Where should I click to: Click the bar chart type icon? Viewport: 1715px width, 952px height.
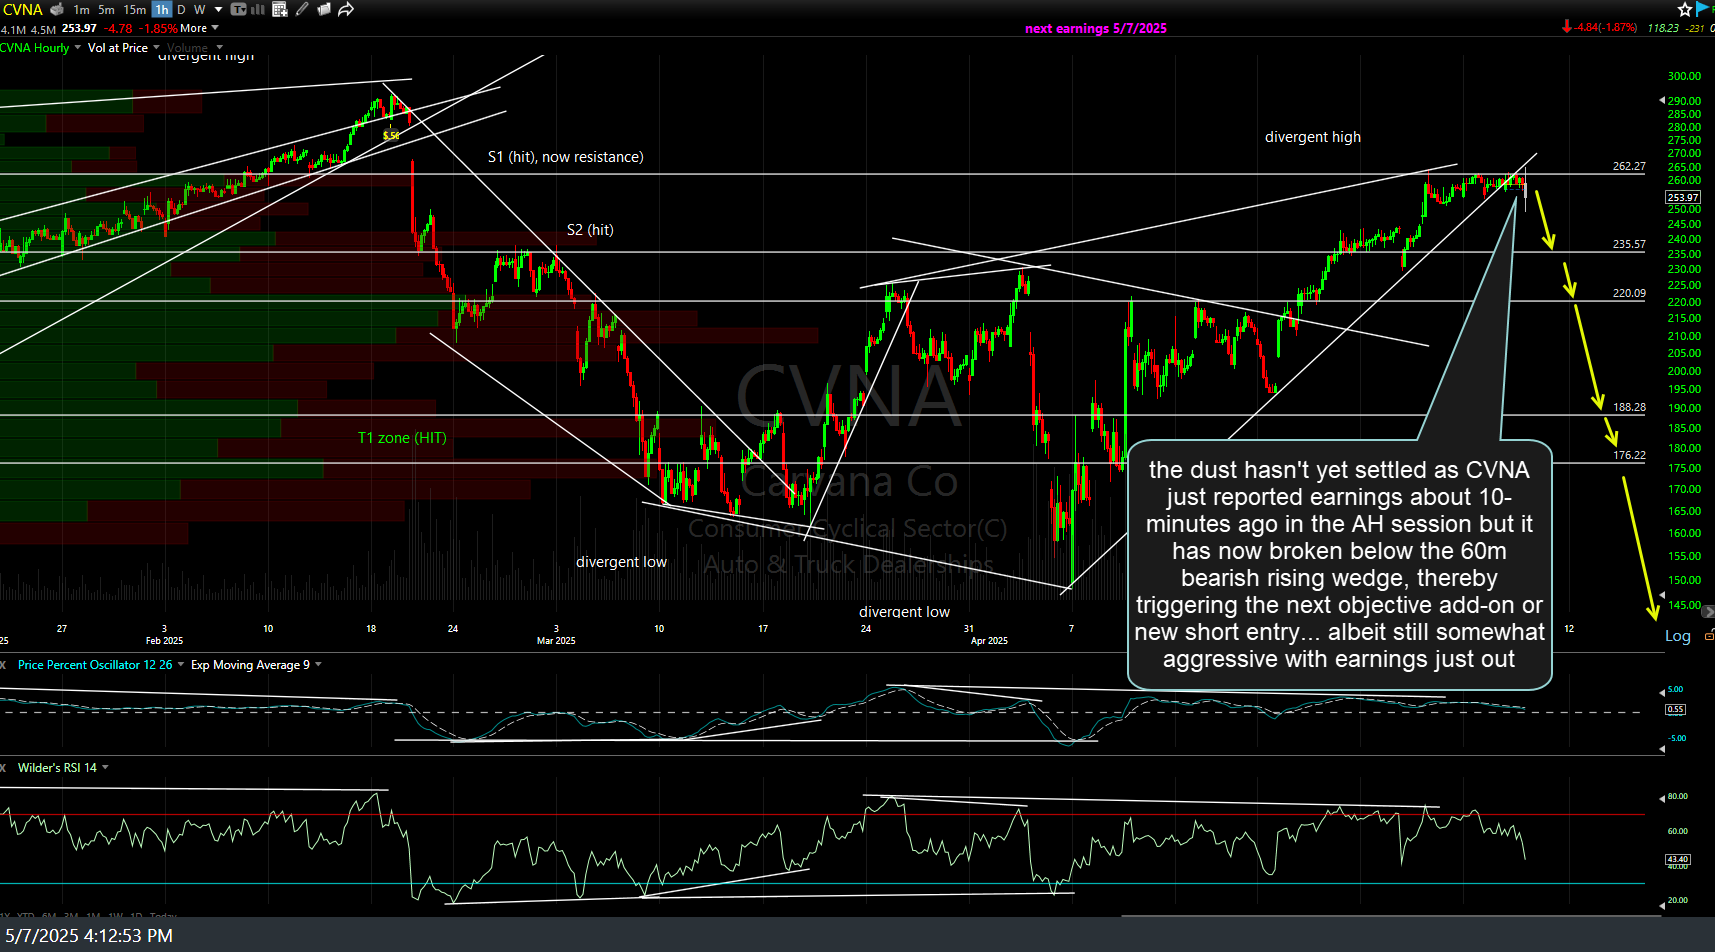tap(258, 9)
